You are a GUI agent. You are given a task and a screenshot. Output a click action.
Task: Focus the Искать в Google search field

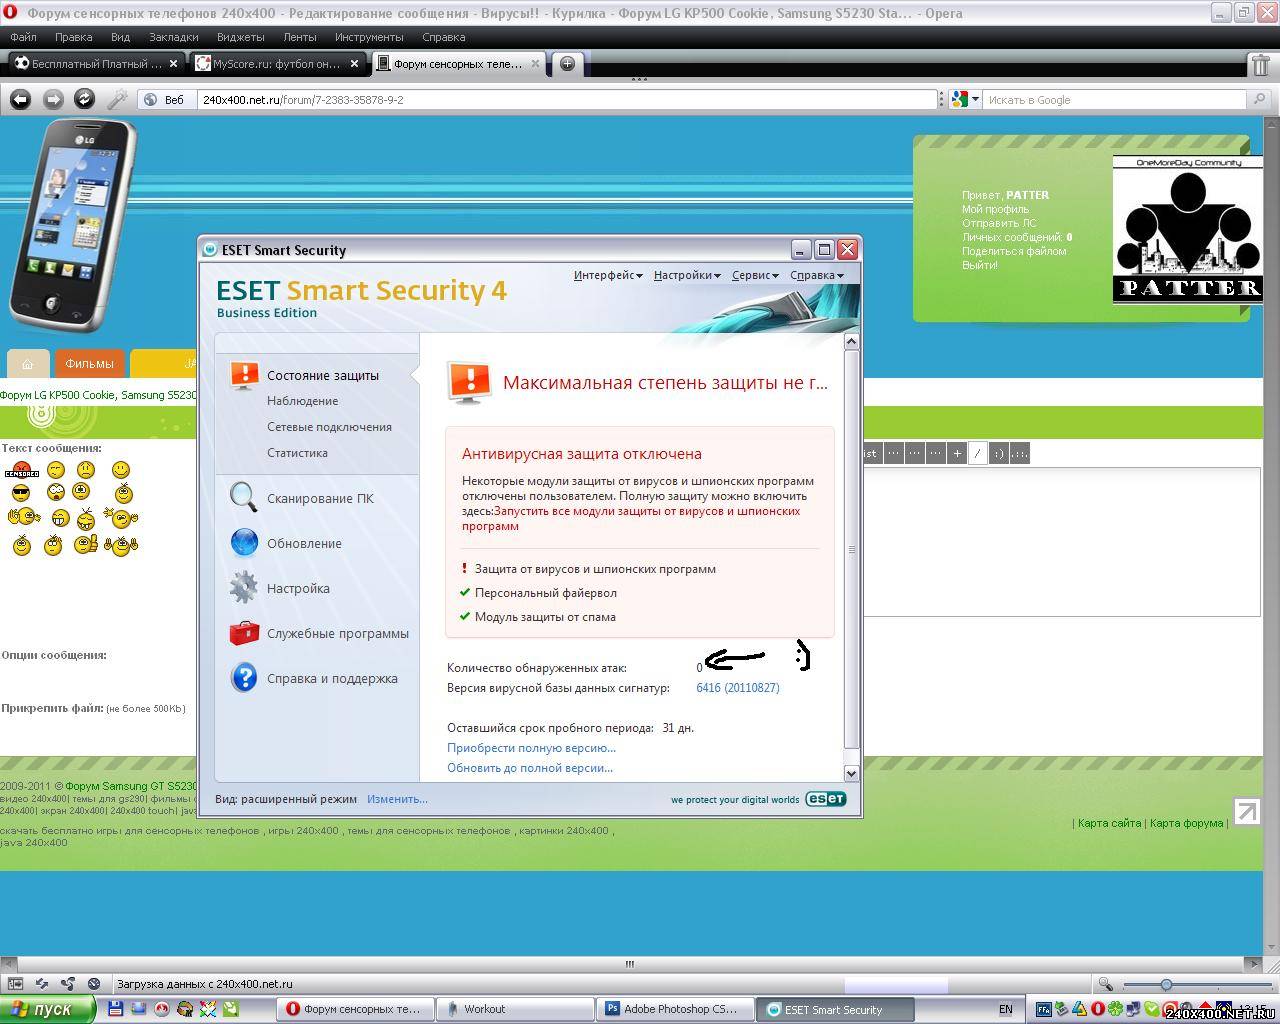click(x=1115, y=99)
